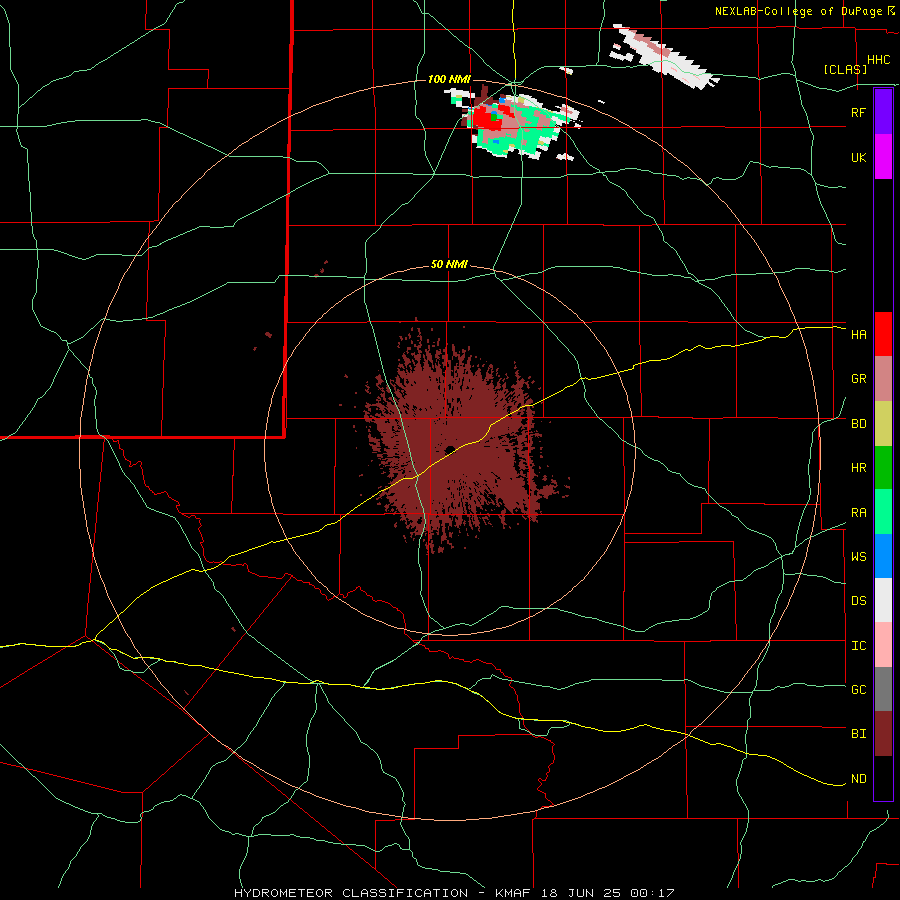Click the ND no data swatch

(883, 778)
